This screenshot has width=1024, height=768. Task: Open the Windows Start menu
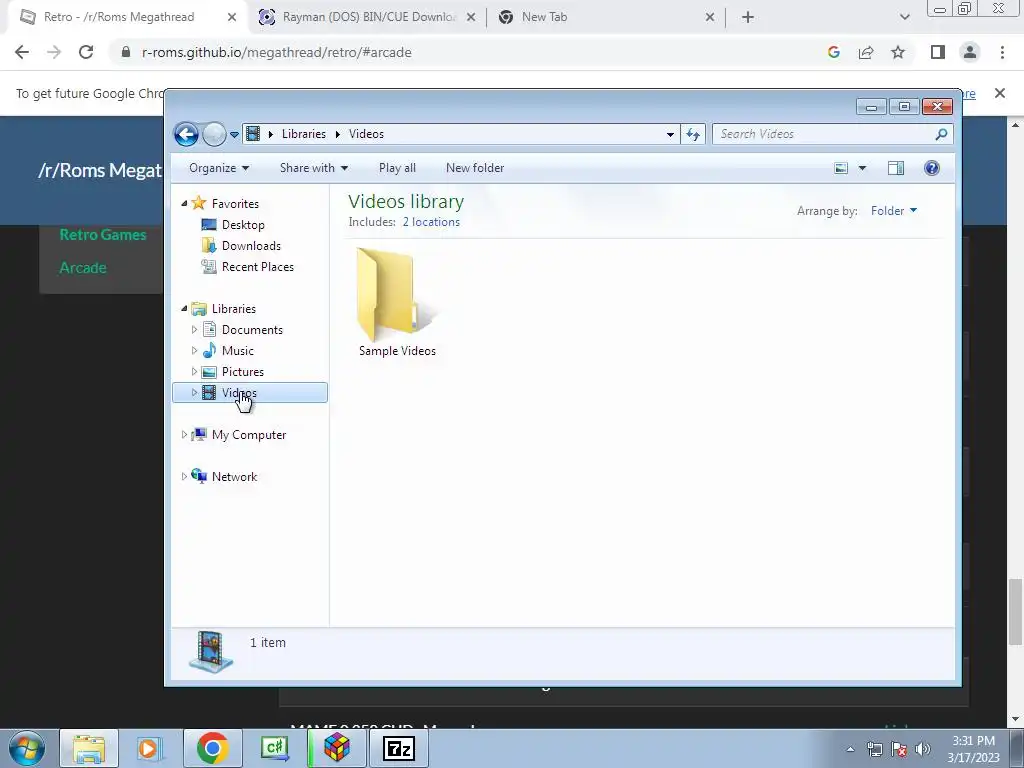click(x=27, y=748)
